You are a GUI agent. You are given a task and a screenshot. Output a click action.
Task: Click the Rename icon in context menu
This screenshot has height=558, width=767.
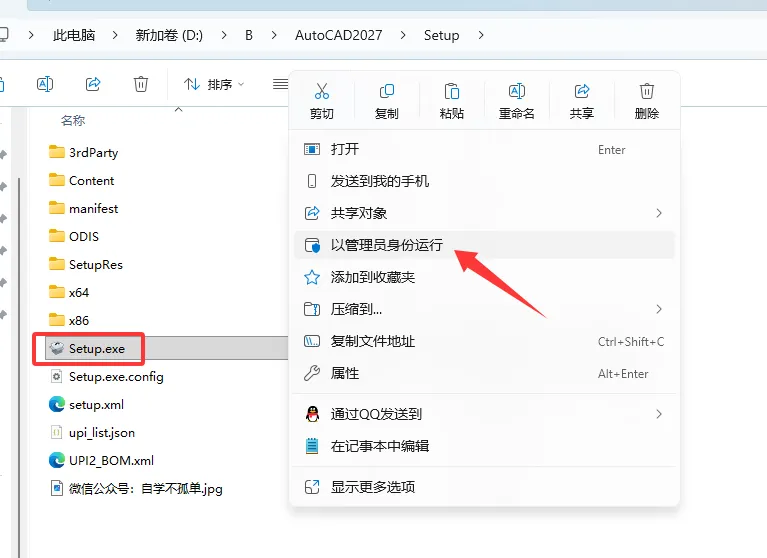point(517,91)
